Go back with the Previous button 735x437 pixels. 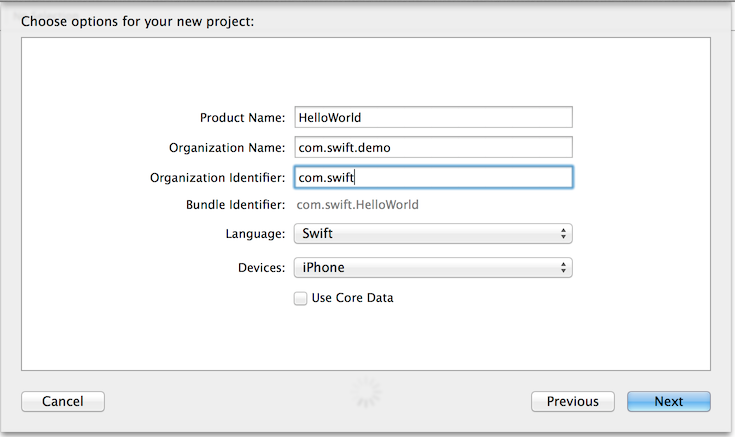pyautogui.click(x=573, y=401)
